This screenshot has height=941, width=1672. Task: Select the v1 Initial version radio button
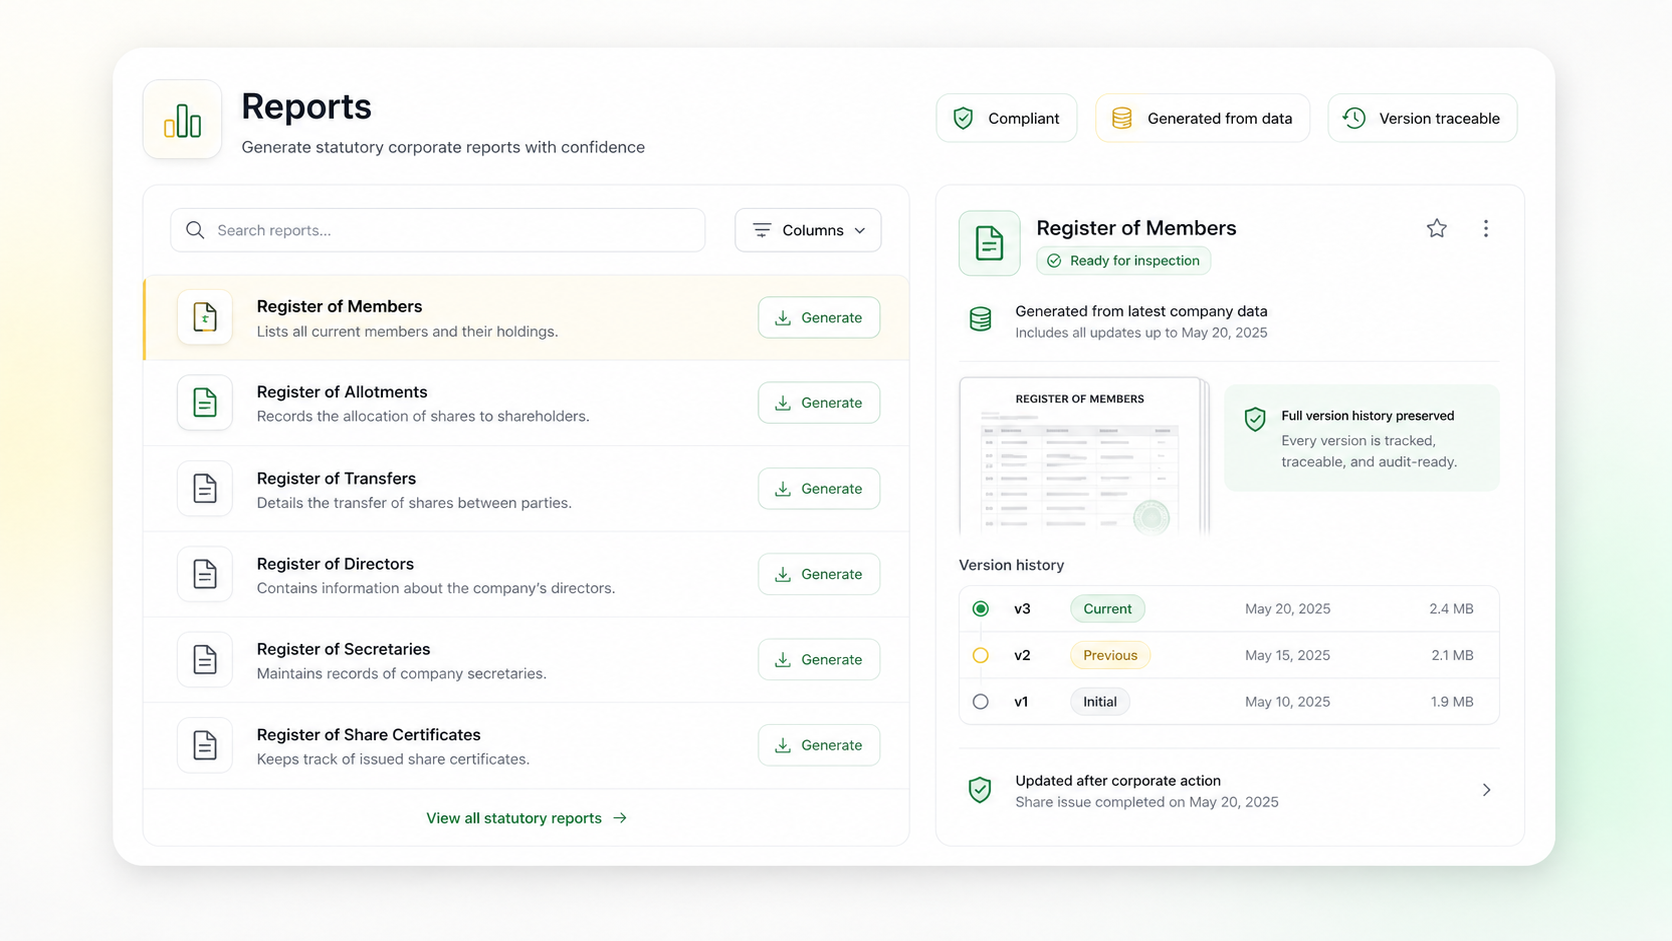tap(980, 701)
